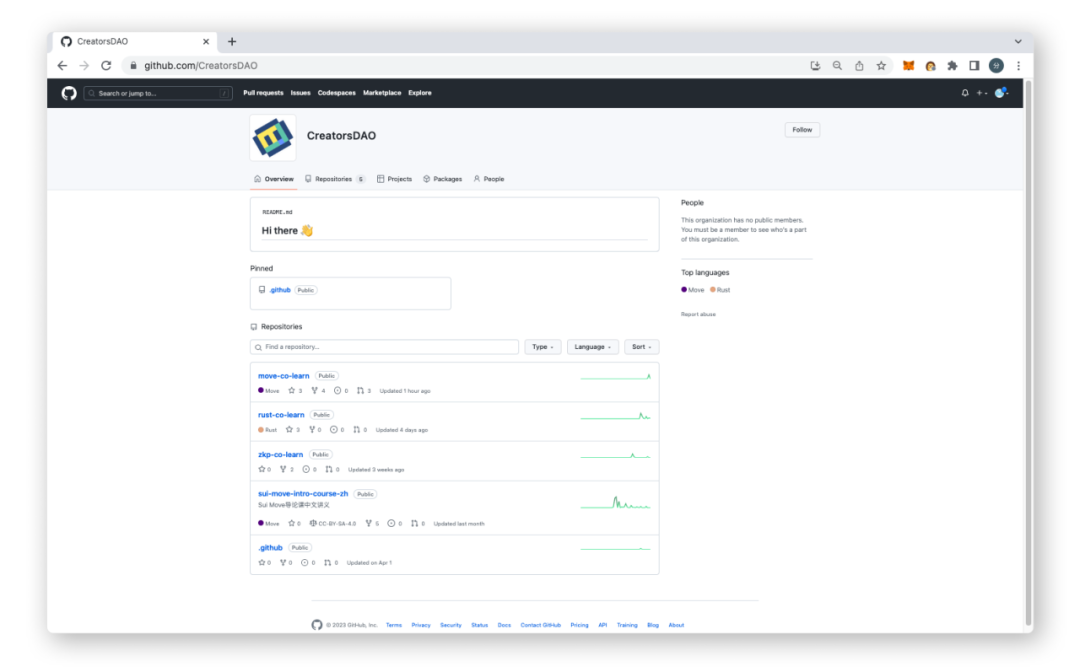1080x672 pixels.
Task: Open the move-co-learn repository link
Action: coord(283,376)
